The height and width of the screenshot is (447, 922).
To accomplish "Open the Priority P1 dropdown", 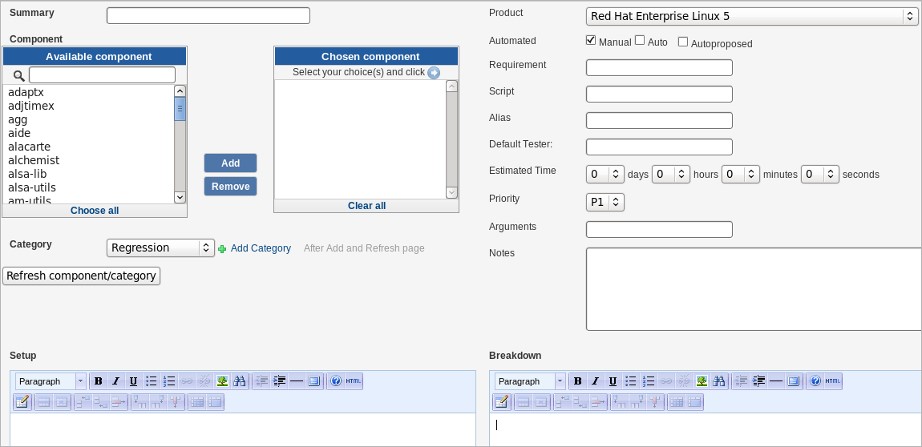I will point(605,202).
